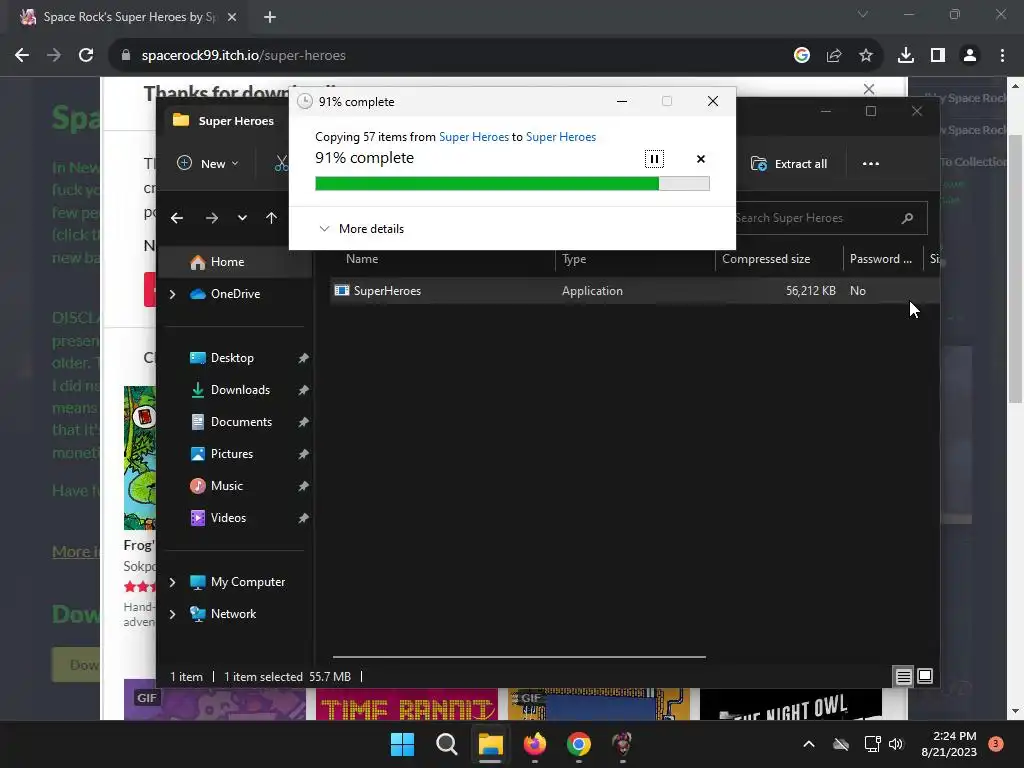
Task: Click the green copy progress bar
Action: coord(512,184)
